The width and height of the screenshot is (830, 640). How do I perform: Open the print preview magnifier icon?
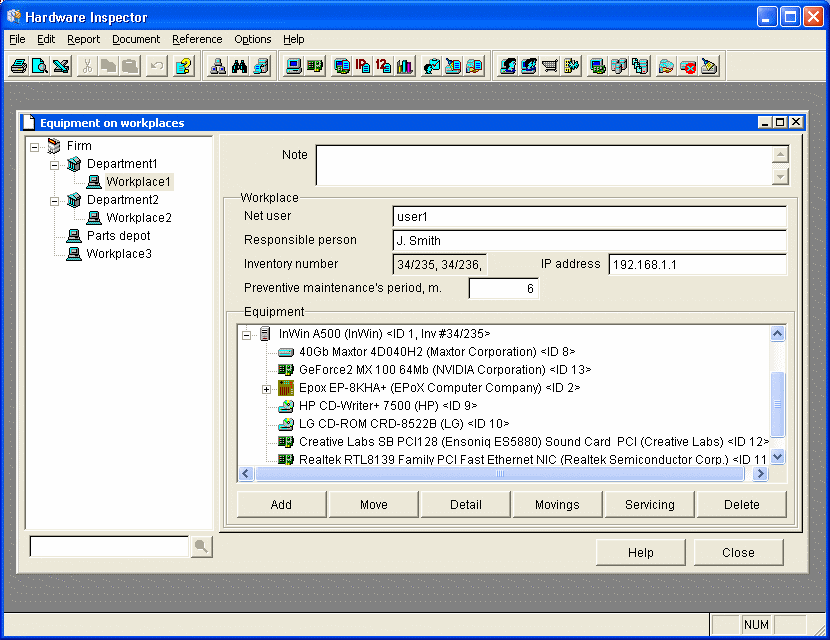pyautogui.click(x=40, y=66)
